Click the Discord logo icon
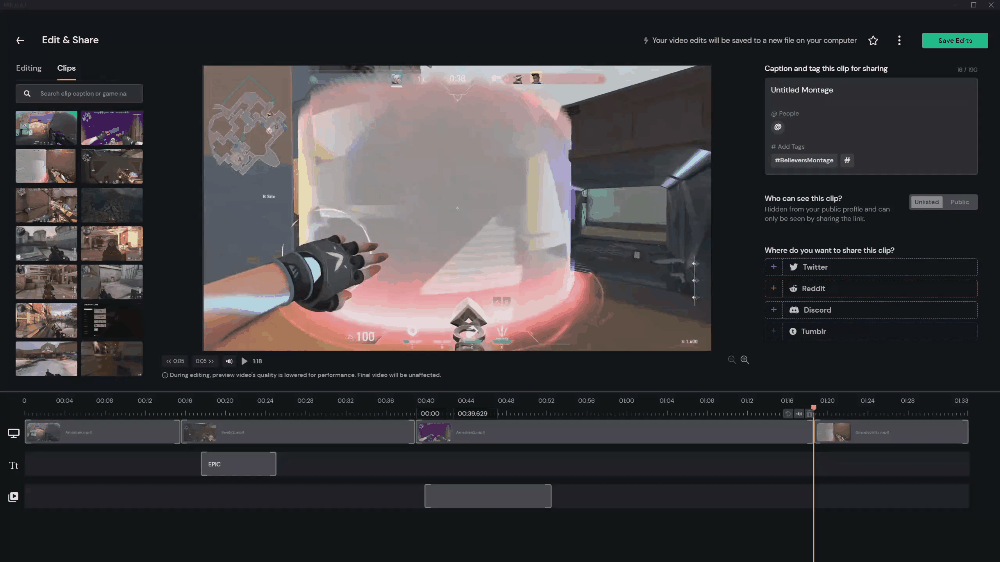 tap(794, 310)
